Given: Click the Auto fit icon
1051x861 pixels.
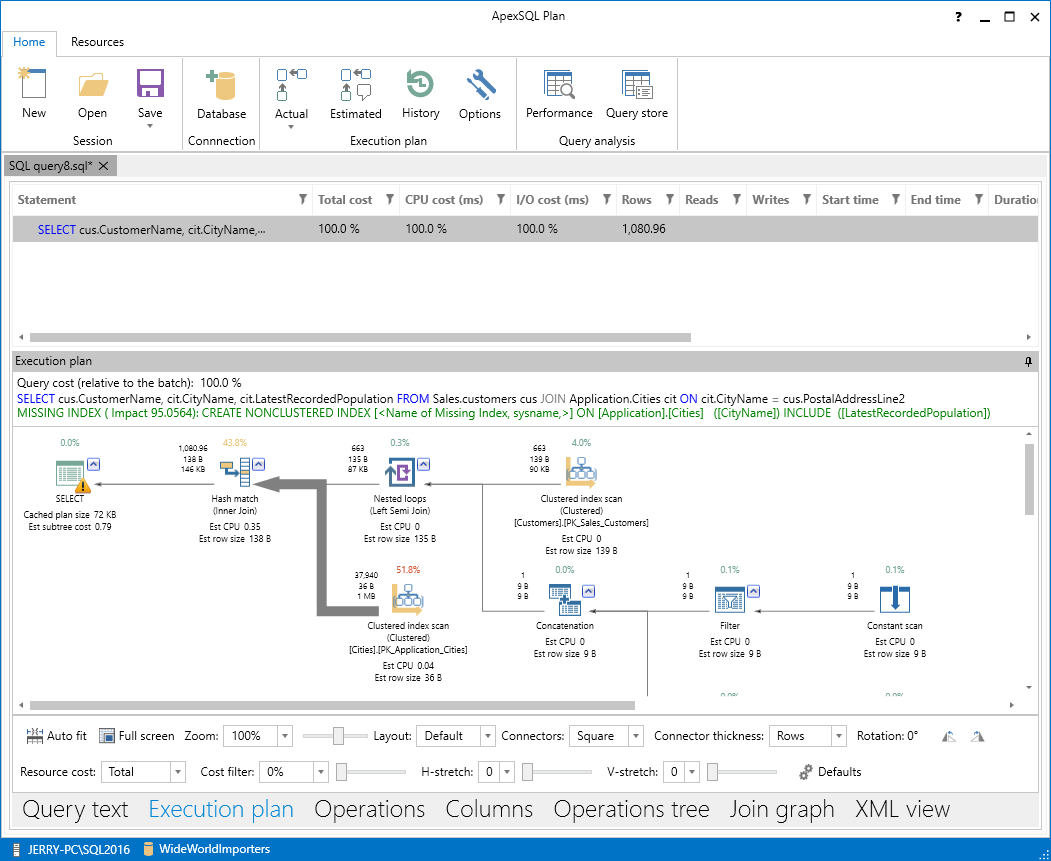Looking at the screenshot, I should tap(35, 736).
